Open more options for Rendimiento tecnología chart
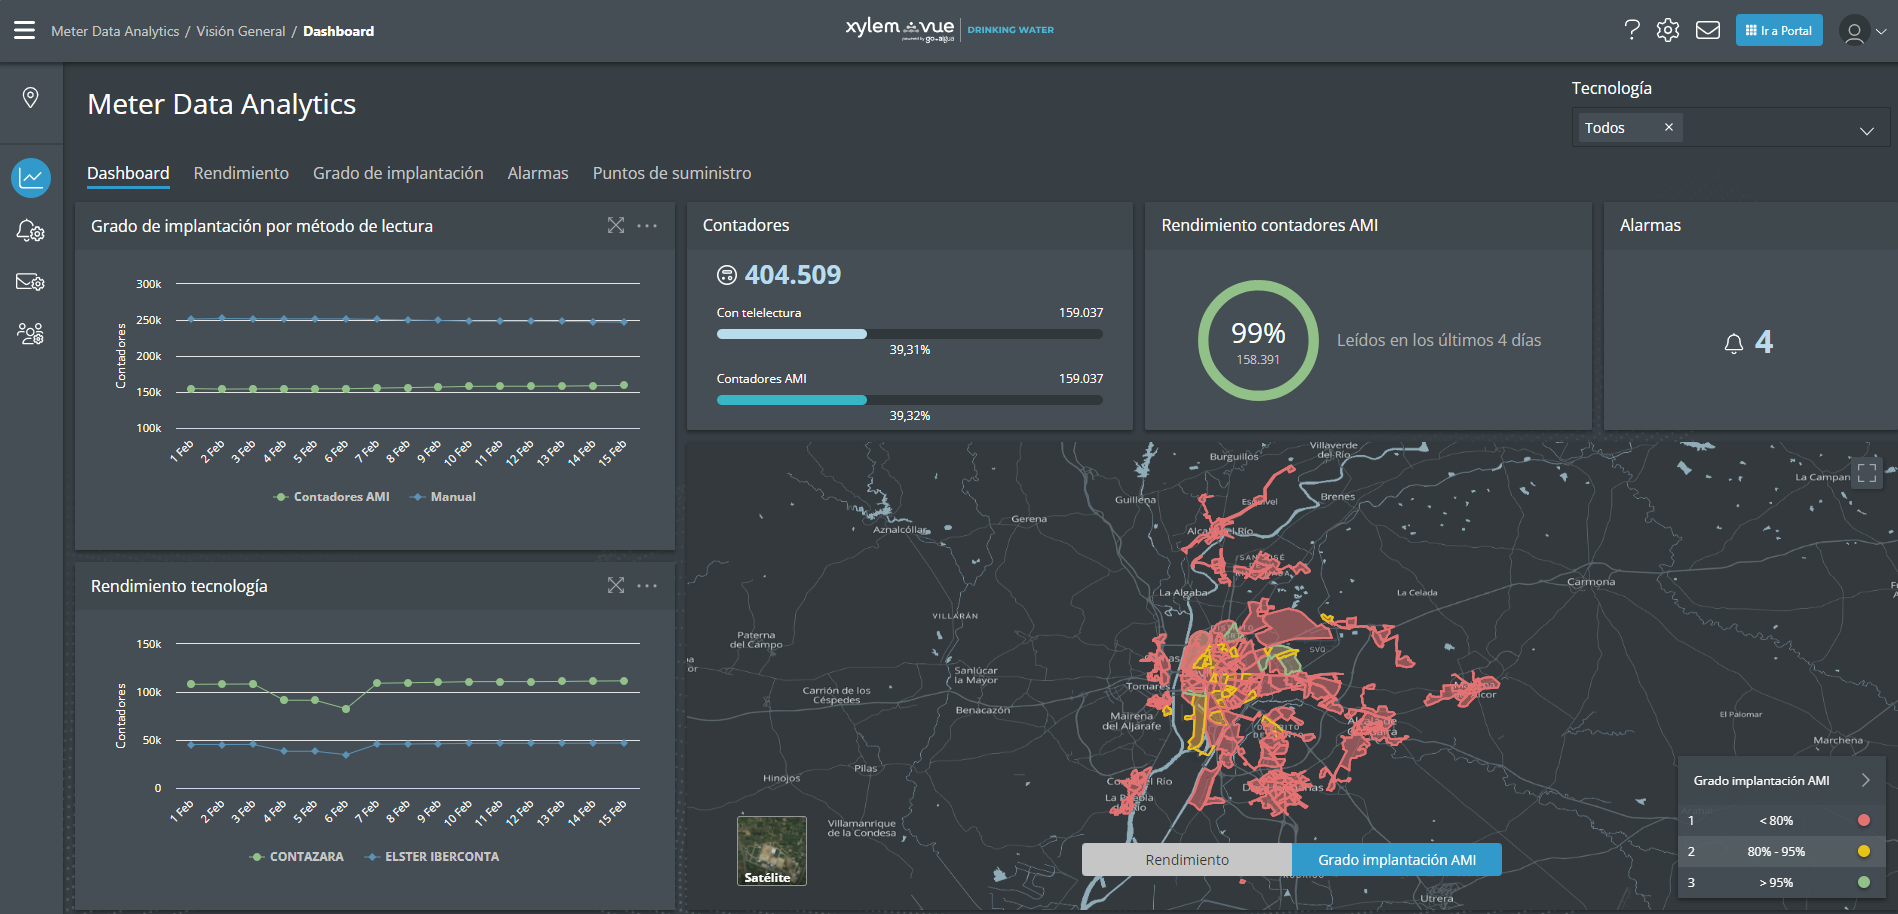The height and width of the screenshot is (914, 1898). coord(647,585)
